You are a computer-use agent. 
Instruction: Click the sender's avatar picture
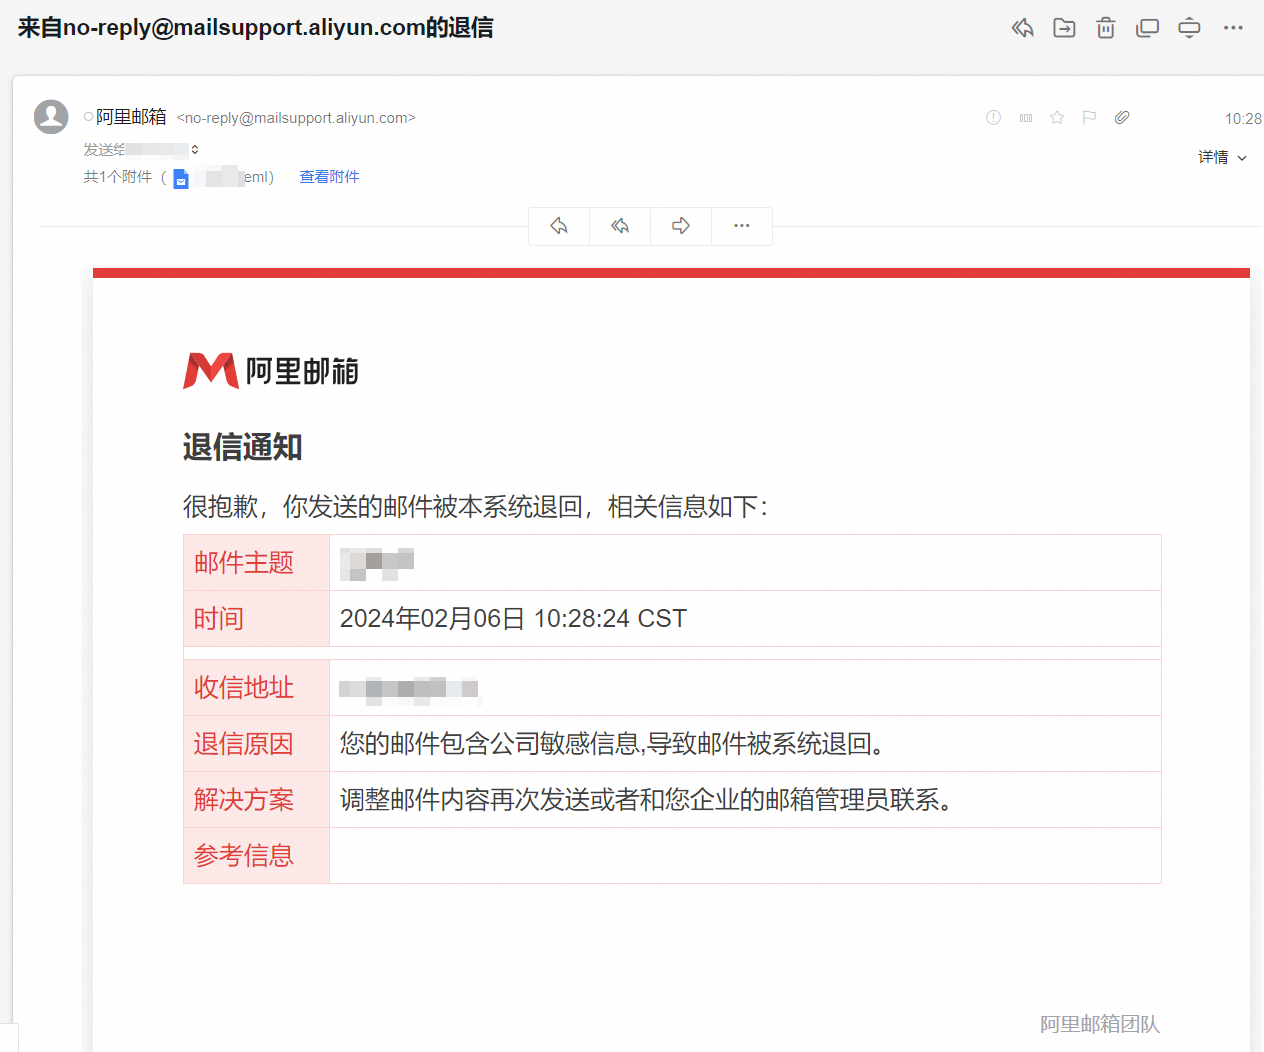[51, 117]
